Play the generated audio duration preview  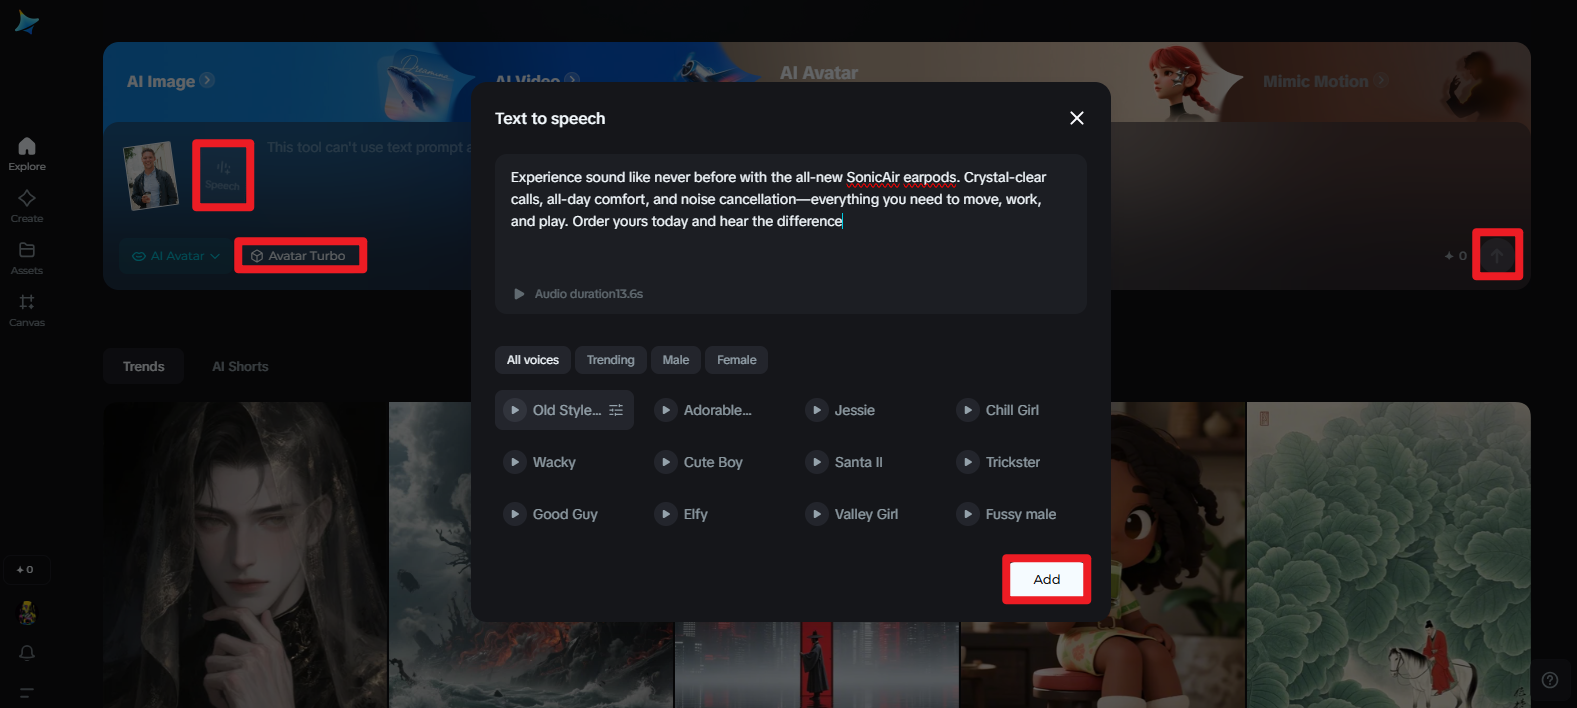pyautogui.click(x=519, y=294)
